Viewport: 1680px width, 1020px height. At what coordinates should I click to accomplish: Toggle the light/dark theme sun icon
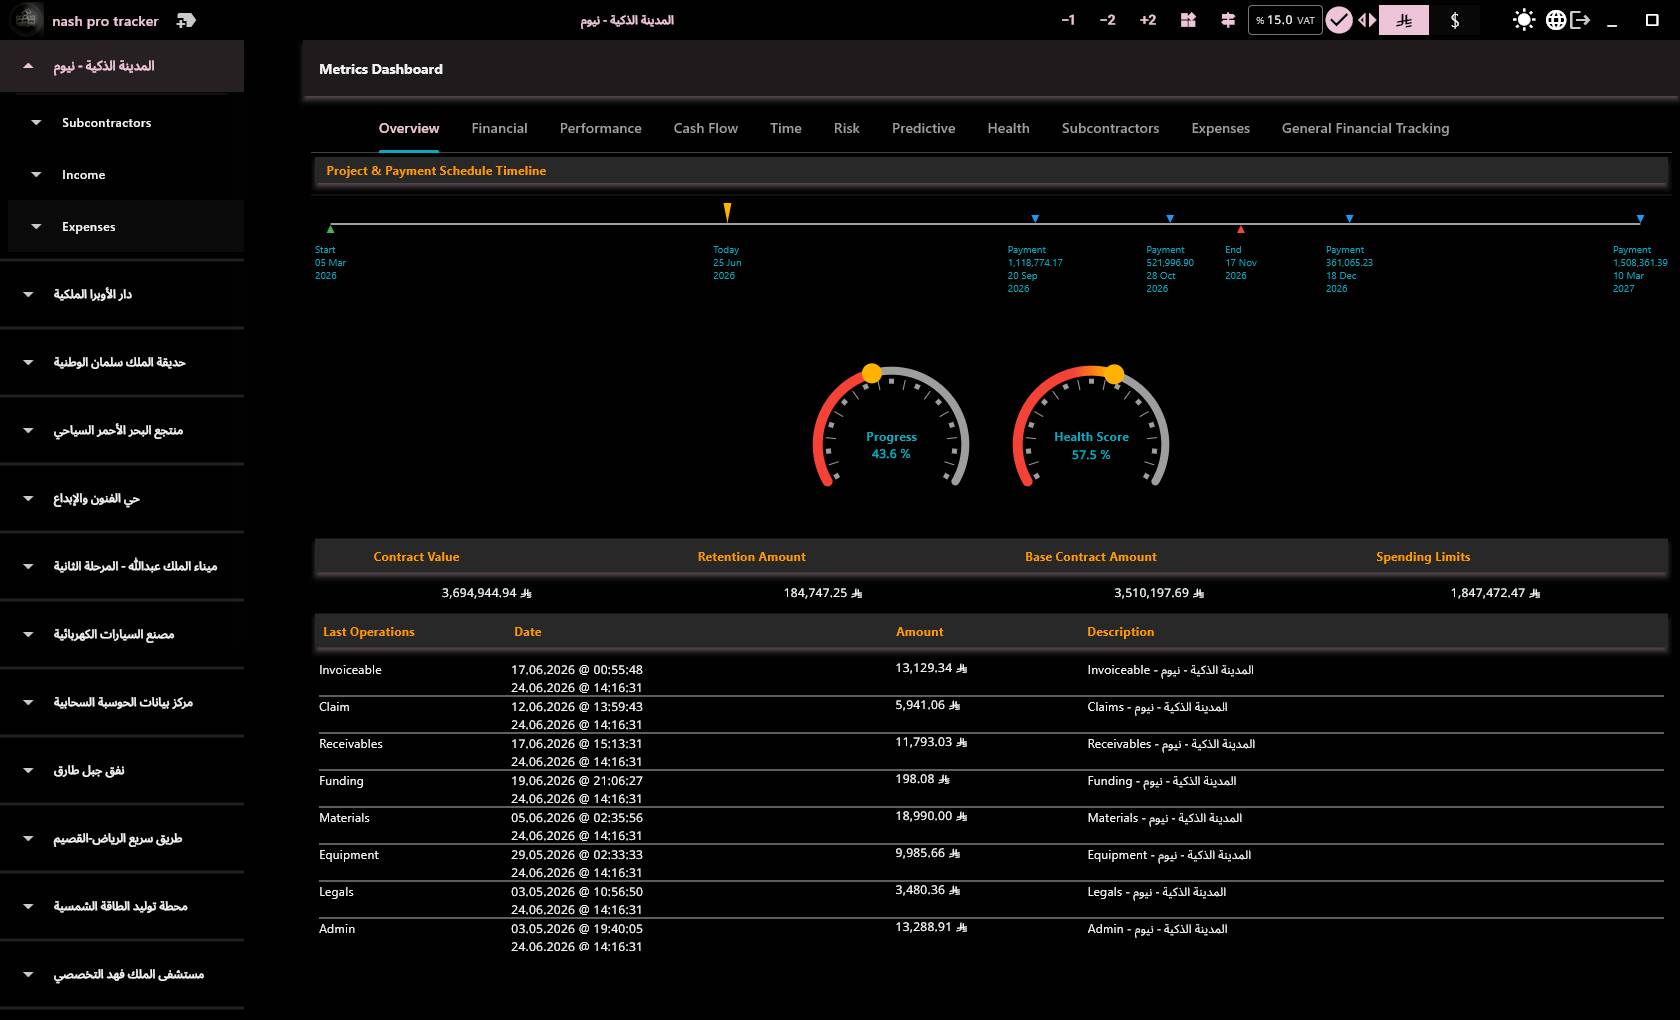[1523, 20]
